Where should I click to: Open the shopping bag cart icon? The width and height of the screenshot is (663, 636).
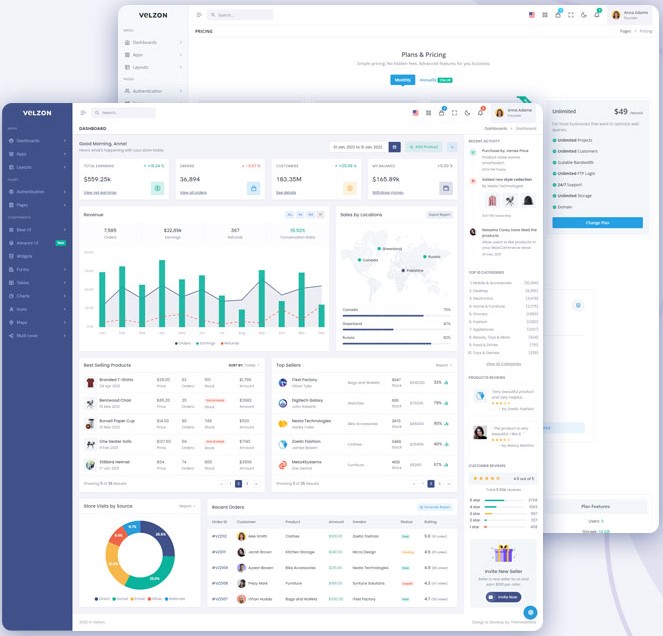click(441, 113)
